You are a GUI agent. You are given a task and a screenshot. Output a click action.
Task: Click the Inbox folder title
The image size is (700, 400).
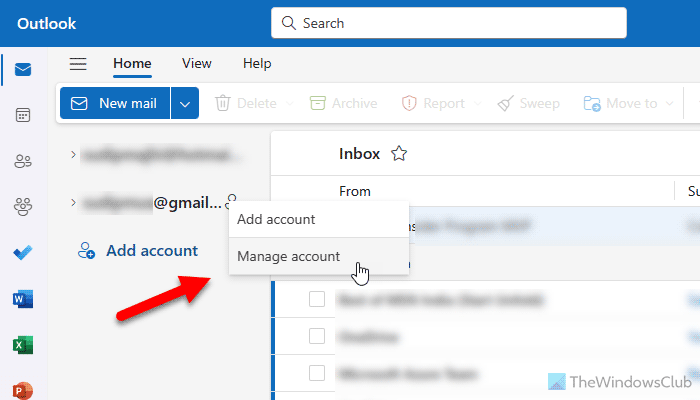(x=359, y=154)
